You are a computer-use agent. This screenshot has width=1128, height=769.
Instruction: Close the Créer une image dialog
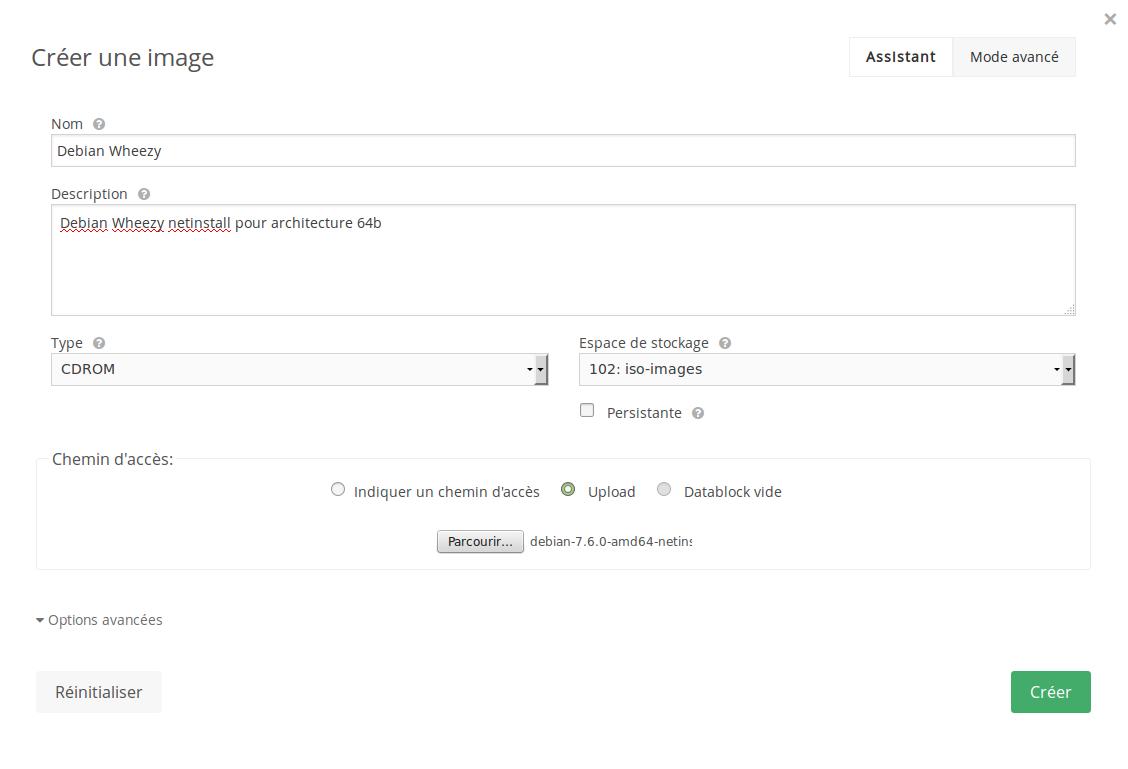[1110, 19]
